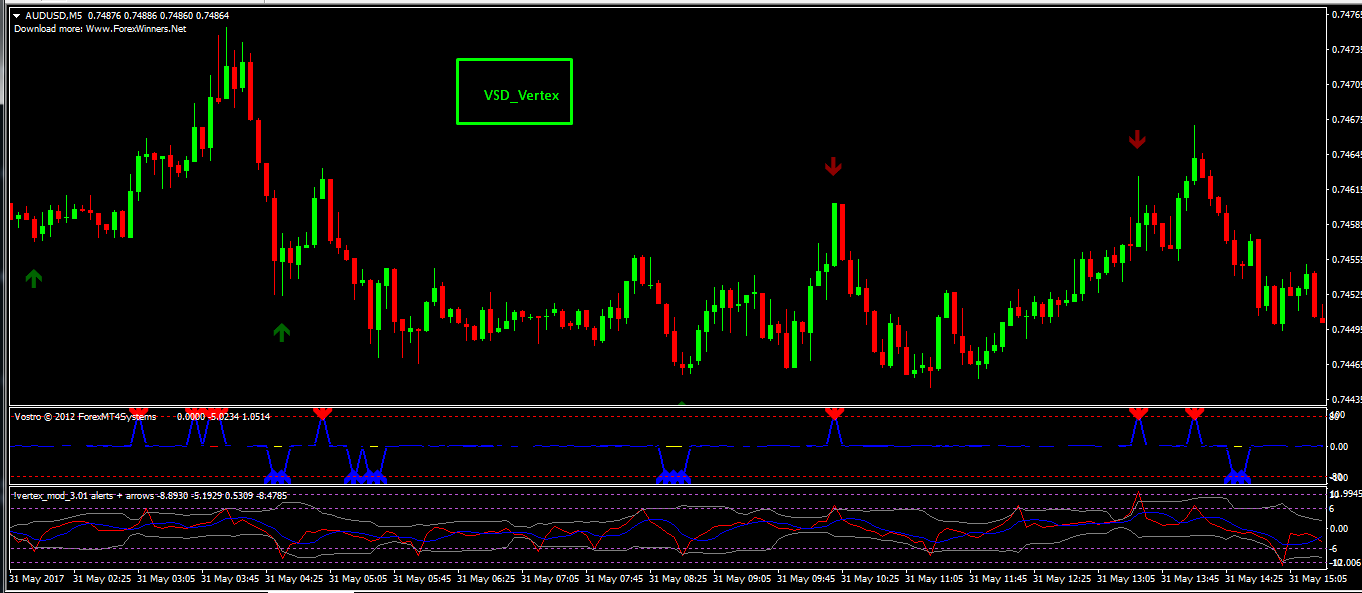This screenshot has width=1362, height=593.
Task: Click the red down arrow near 13:05
Action: point(1136,139)
